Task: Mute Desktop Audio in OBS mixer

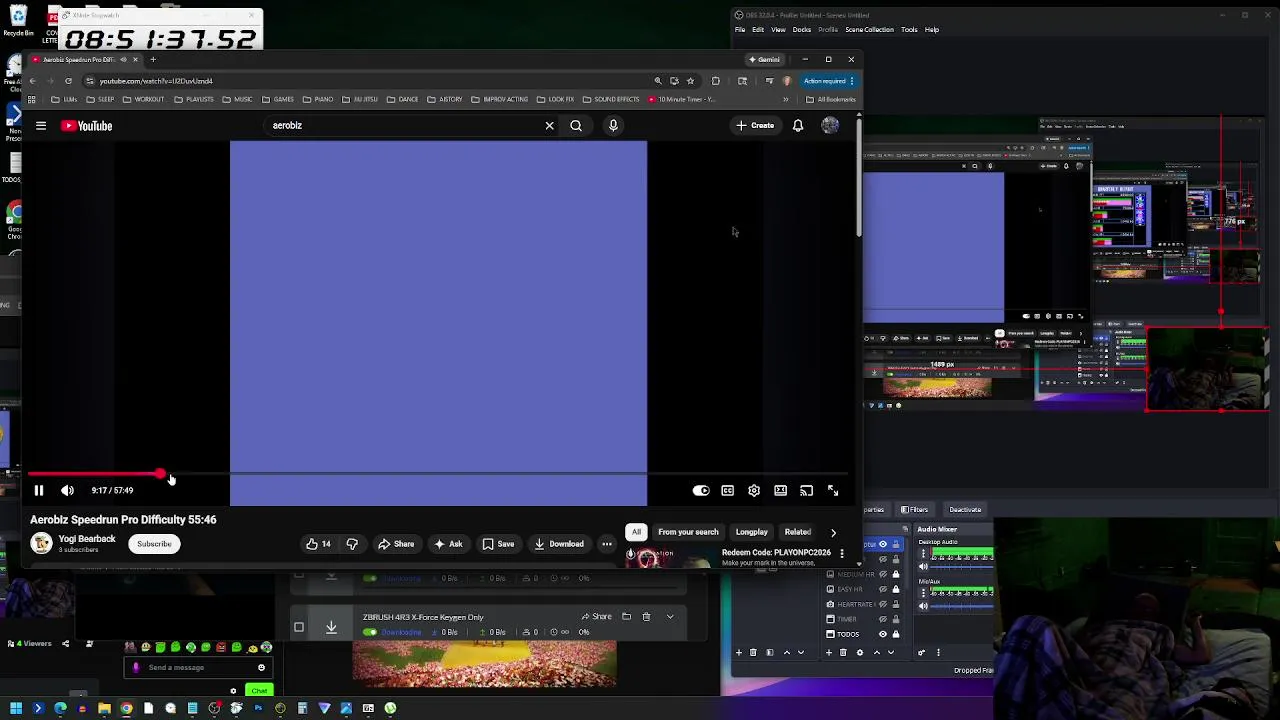Action: point(923,567)
